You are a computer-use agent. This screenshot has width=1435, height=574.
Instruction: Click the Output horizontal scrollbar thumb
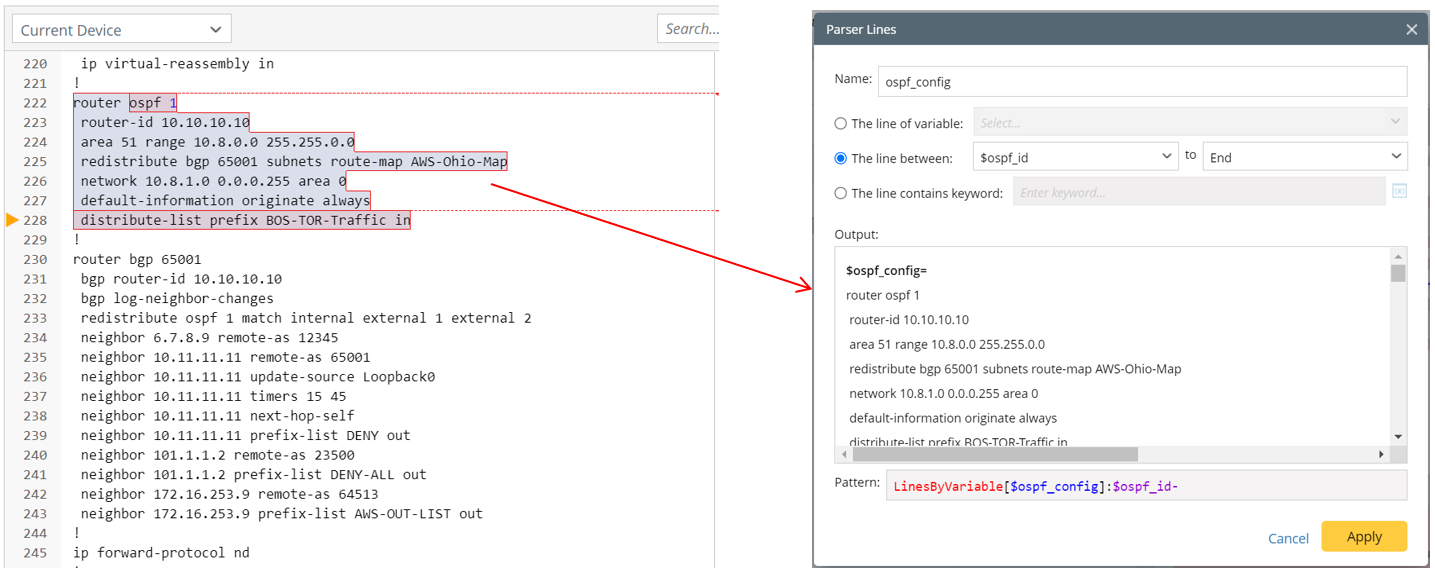pos(995,454)
